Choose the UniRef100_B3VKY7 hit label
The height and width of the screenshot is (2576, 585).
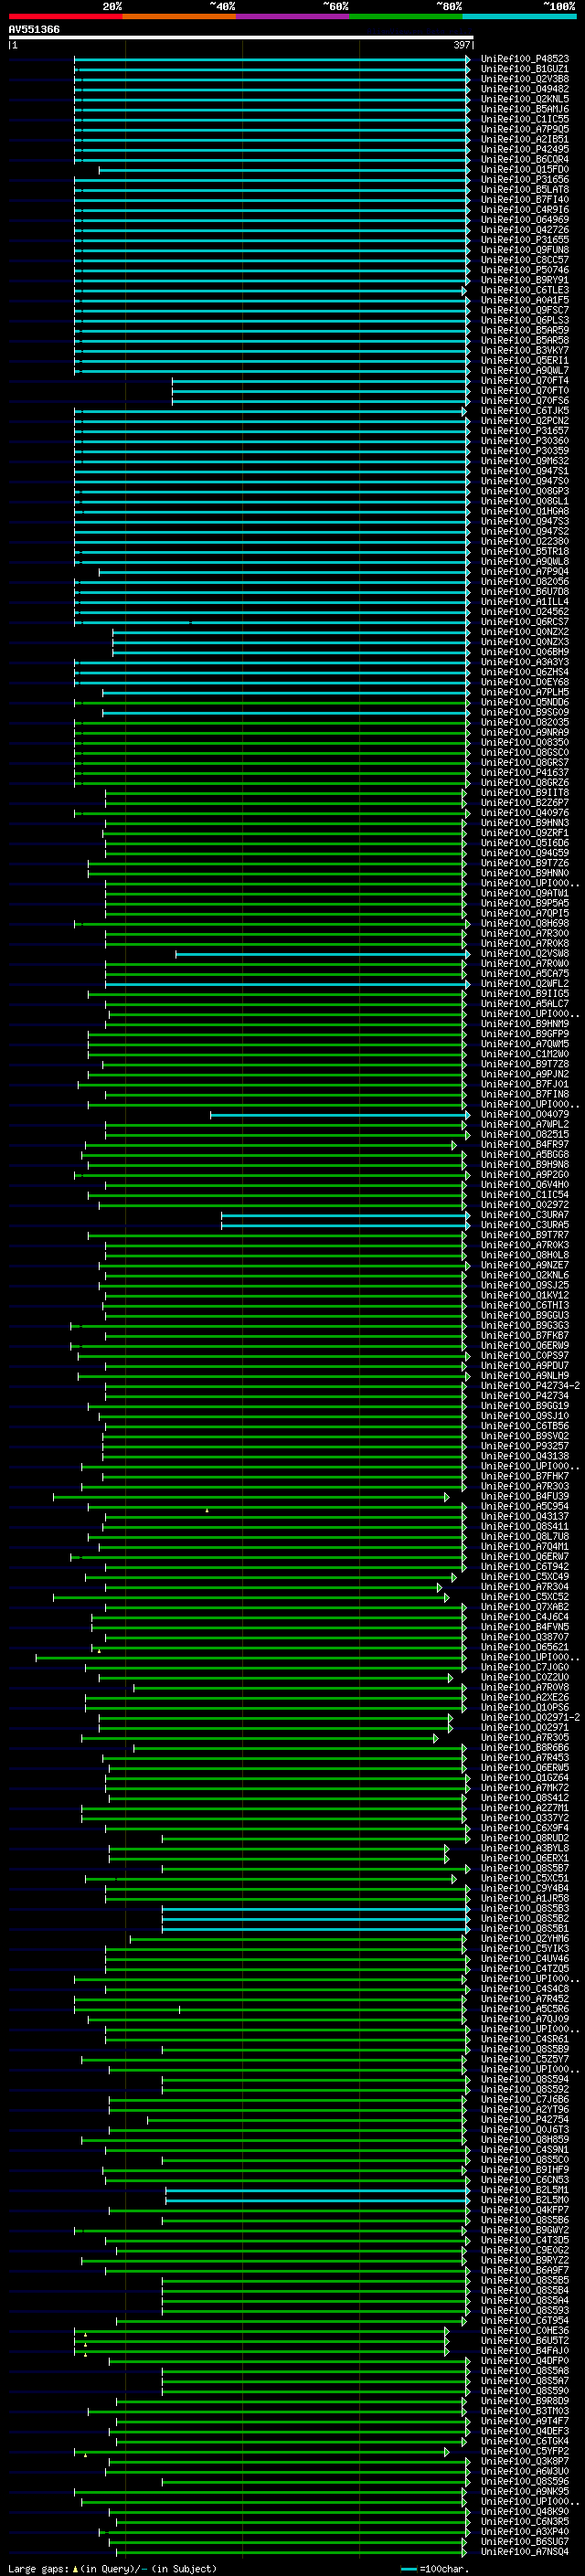(x=524, y=351)
